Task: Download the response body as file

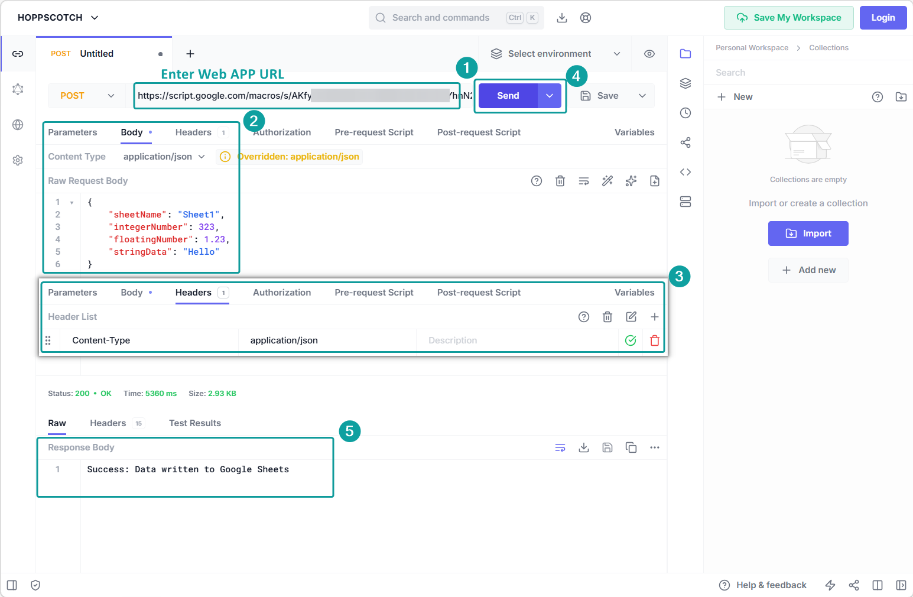Action: tap(584, 448)
